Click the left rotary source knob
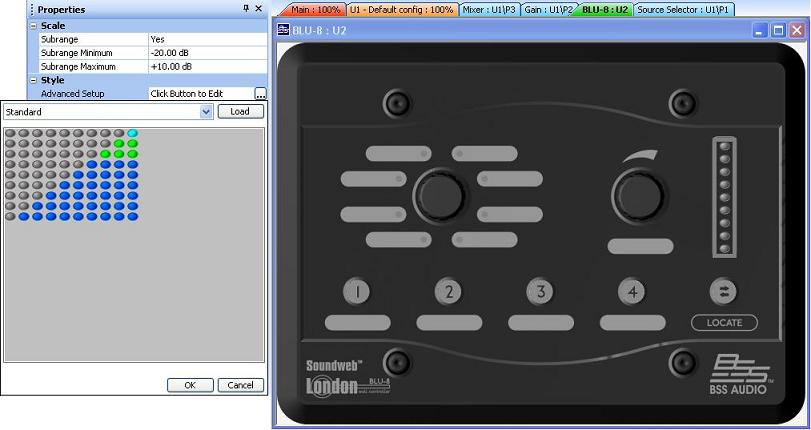Screen dimensions: 811x430 pyautogui.click(x=439, y=196)
